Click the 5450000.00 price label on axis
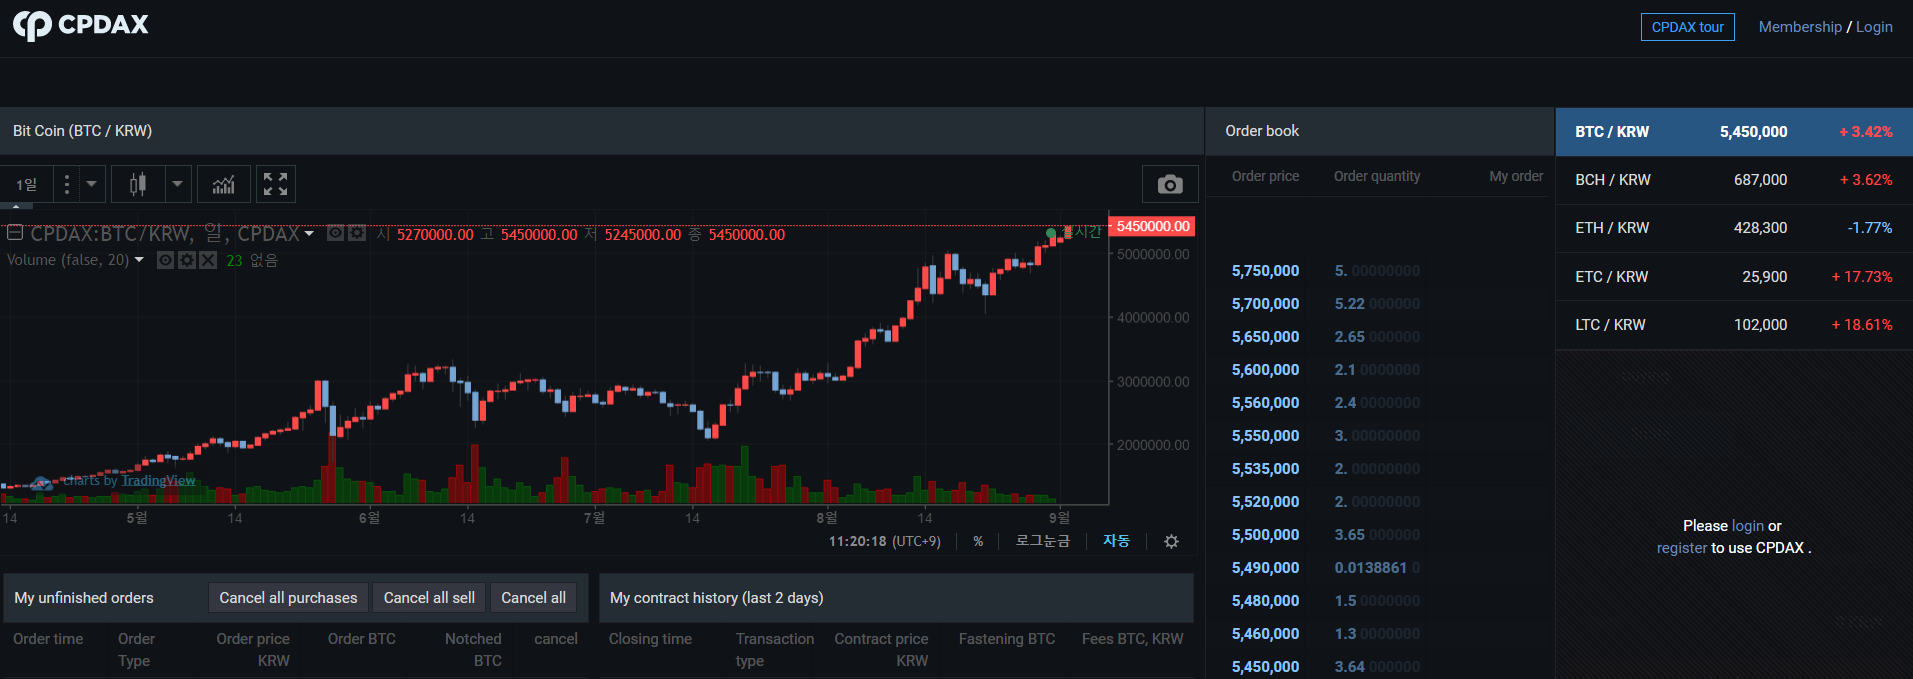This screenshot has height=679, width=1913. 1153,226
